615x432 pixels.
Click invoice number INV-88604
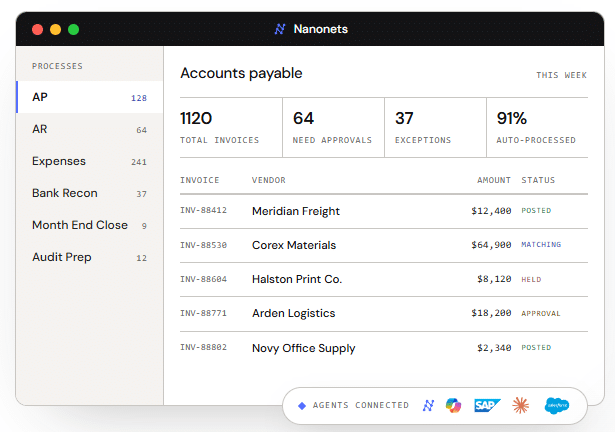click(203, 279)
